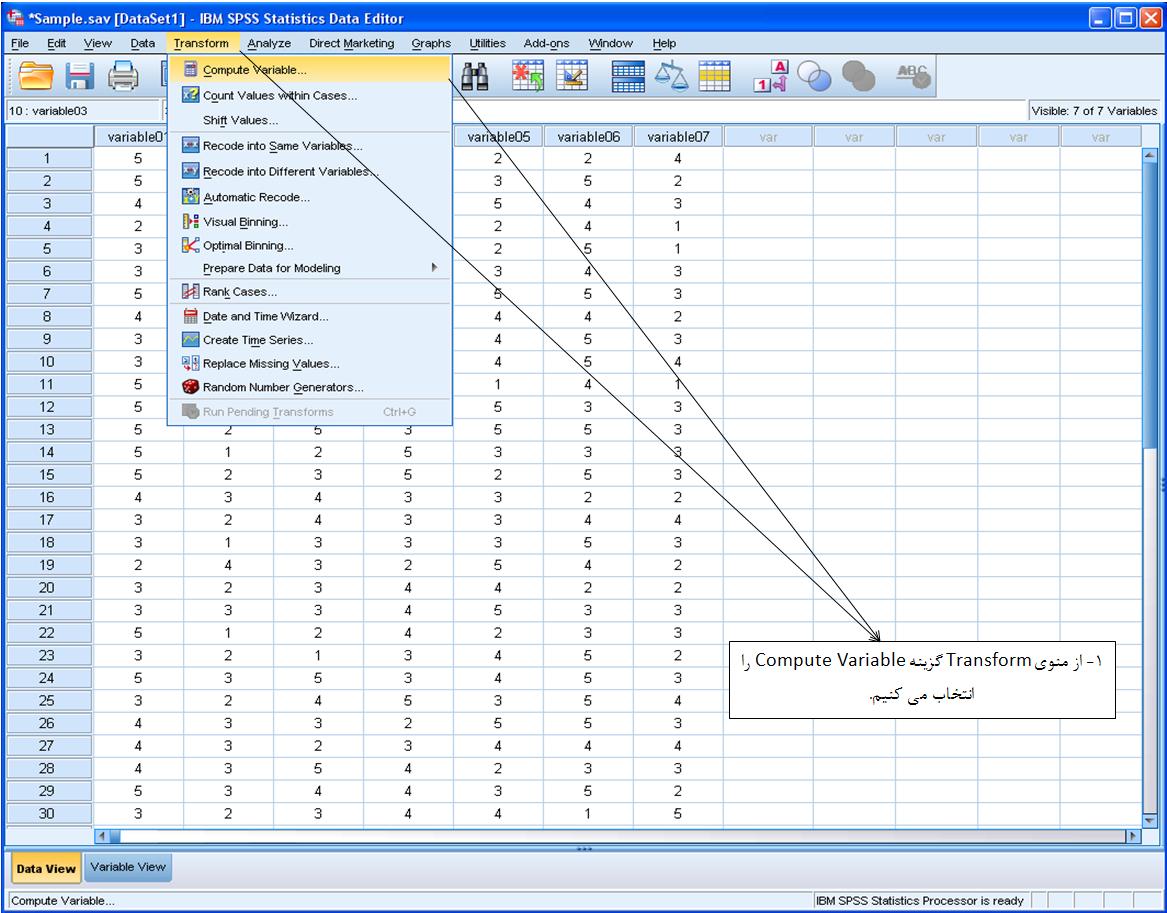Click the first empty 'var' column header
Image resolution: width=1167 pixels, height=913 pixels.
(768, 137)
